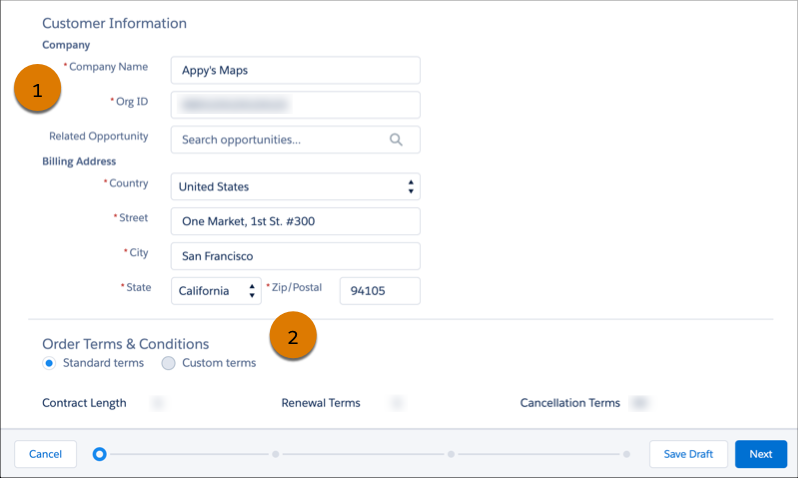The height and width of the screenshot is (478, 798).
Task: Click the Company Name field label
Action: tap(106, 67)
